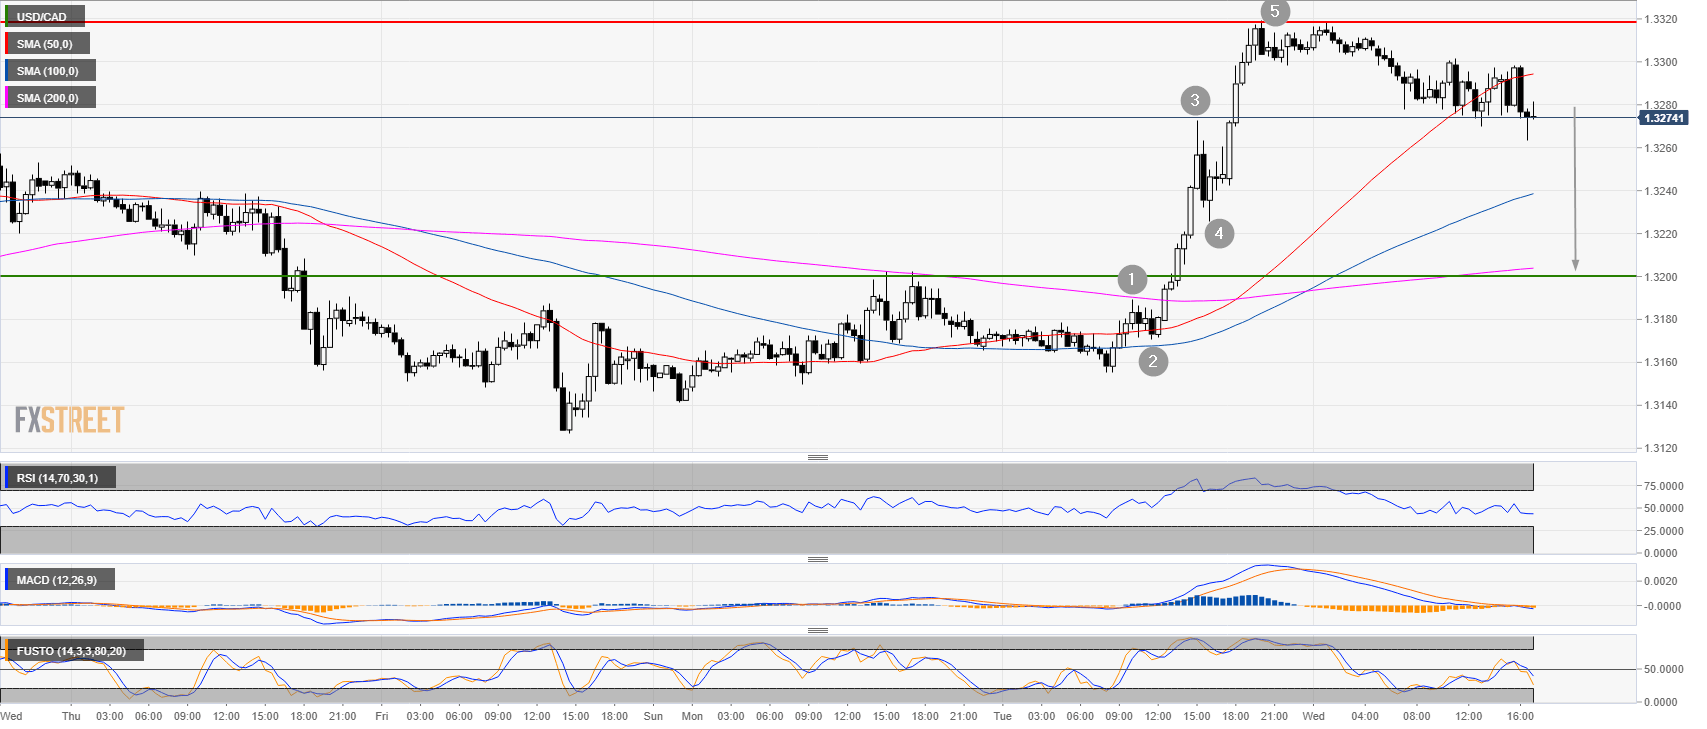Viewport: 1707px width, 729px height.
Task: Click the 1.3300 price axis label
Action: point(1663,62)
